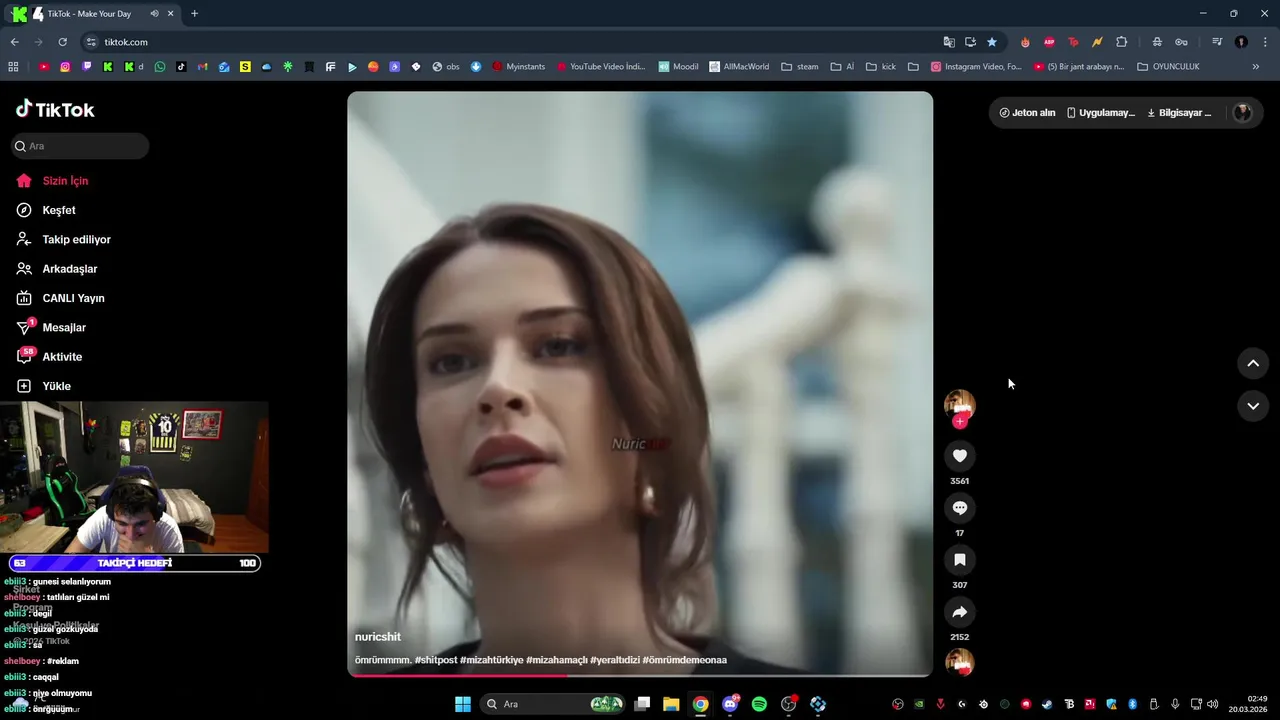Open the AdBlock Plus extension icon
The image size is (1280, 720).
point(1049,42)
